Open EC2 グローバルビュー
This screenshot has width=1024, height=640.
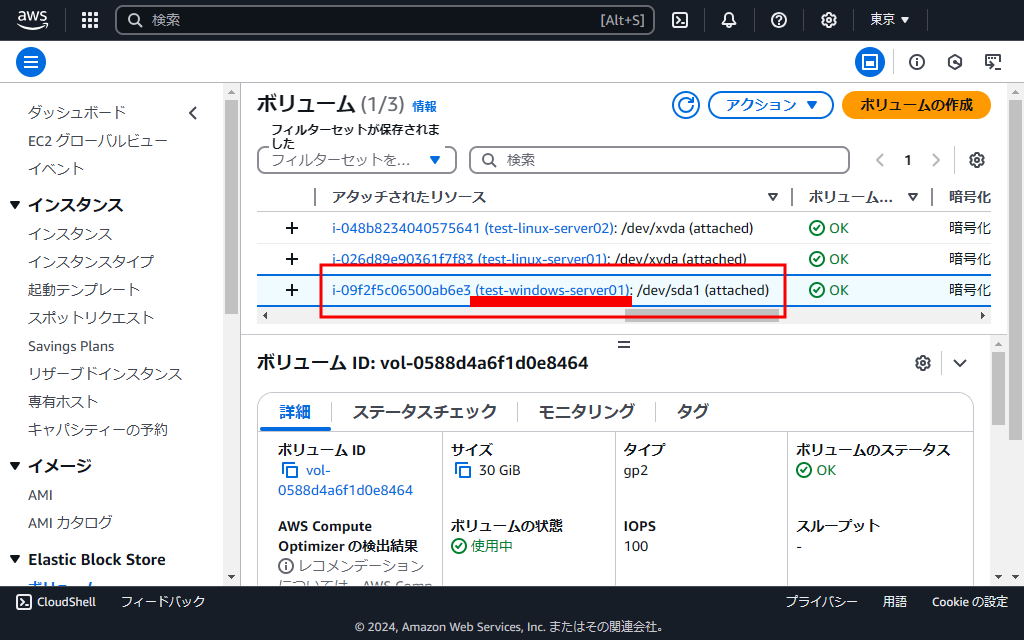pos(98,140)
